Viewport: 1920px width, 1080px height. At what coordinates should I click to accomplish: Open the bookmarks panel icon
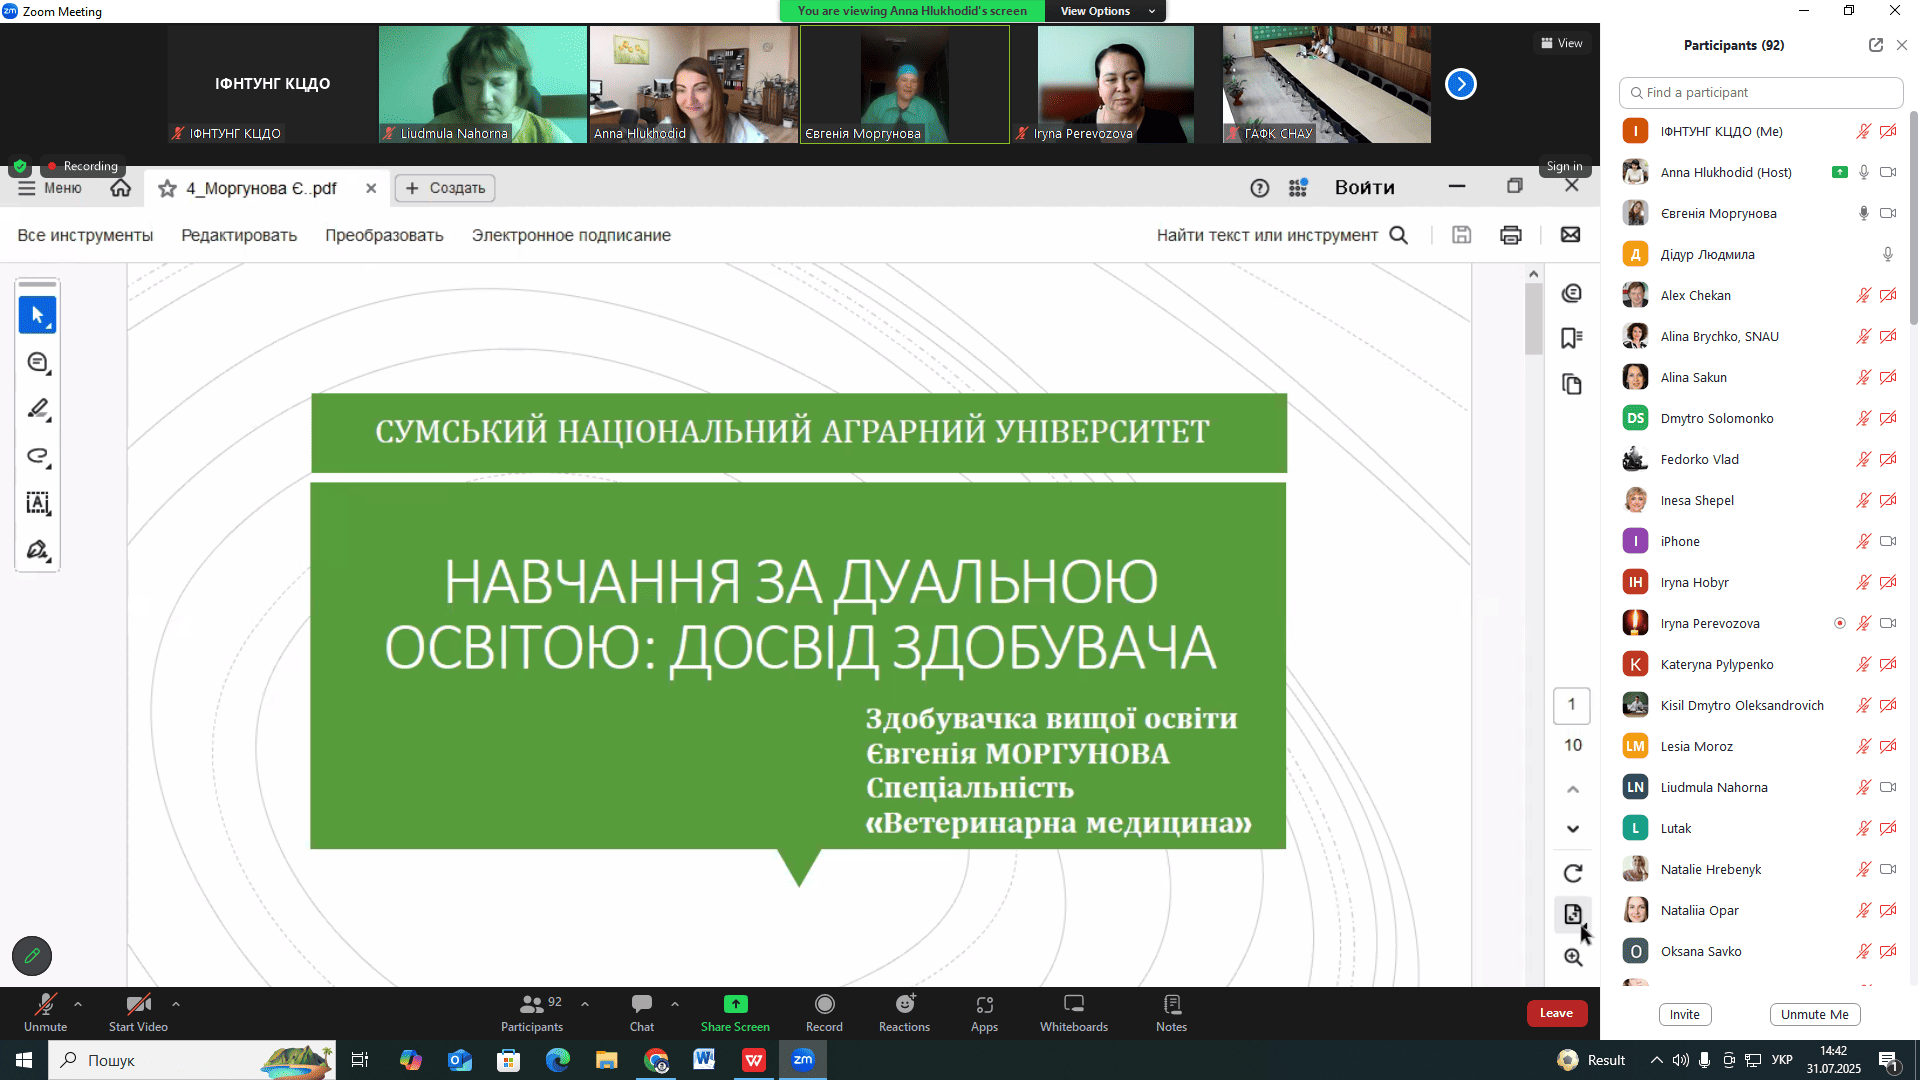(1572, 338)
